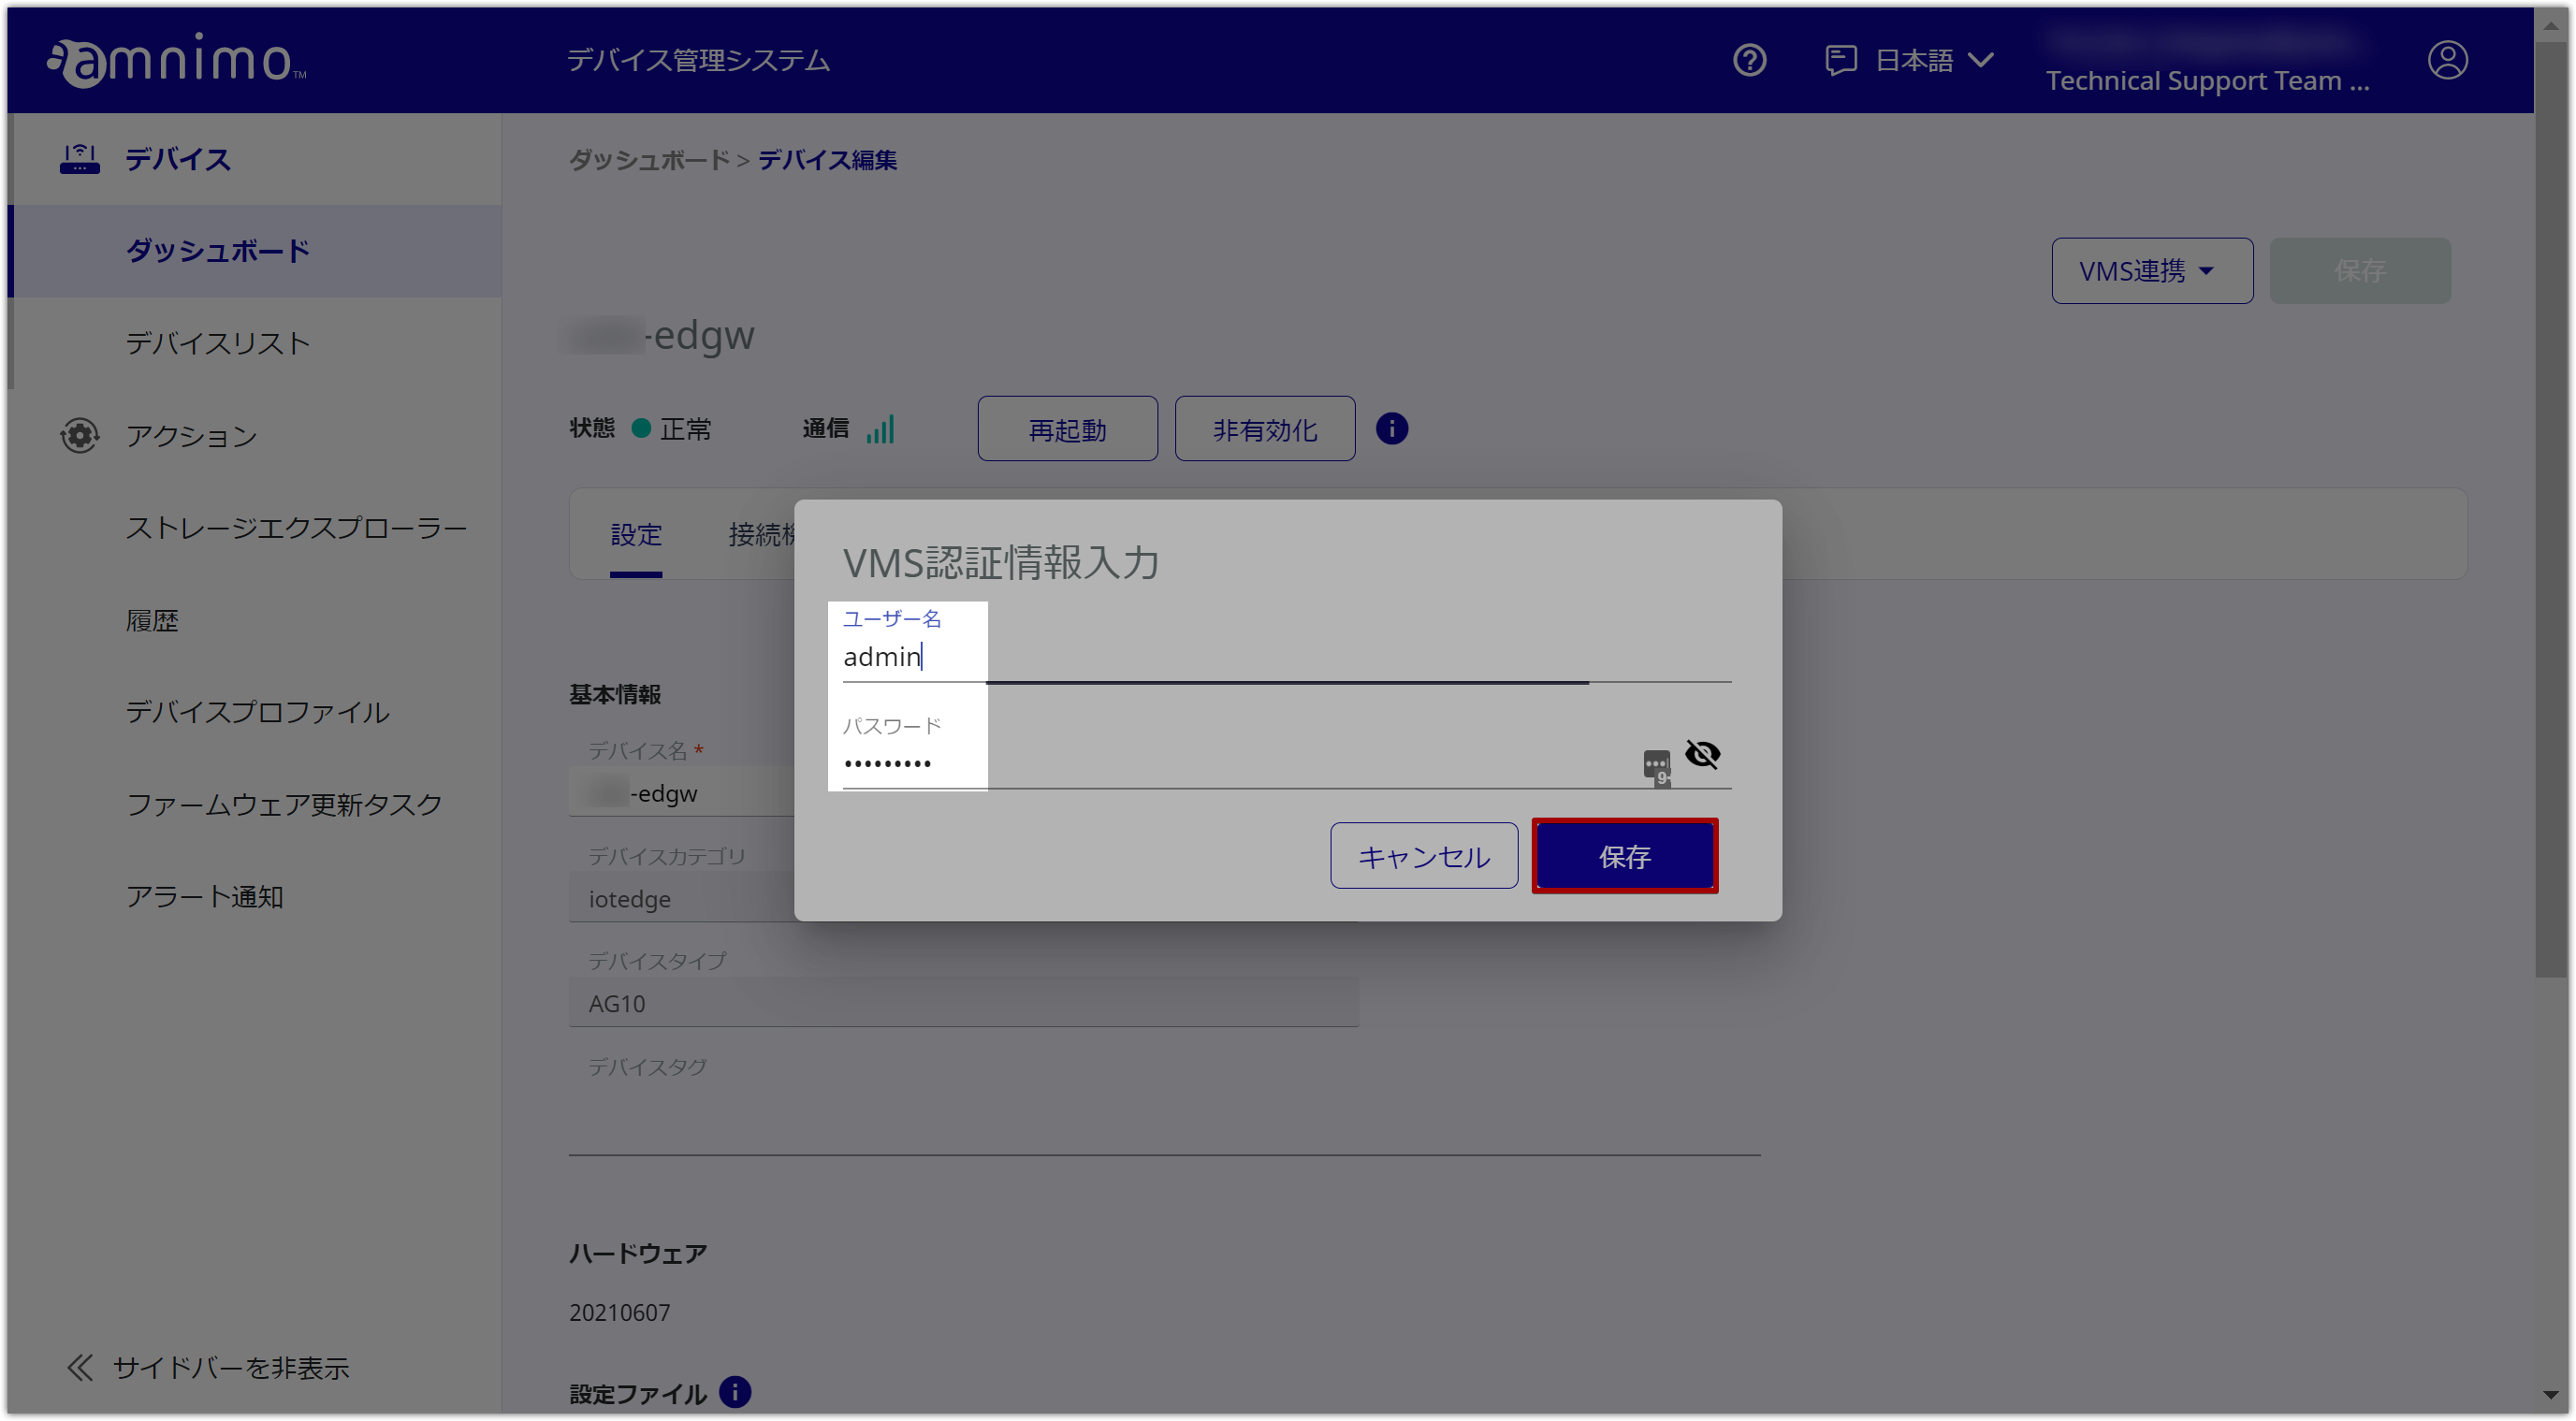Click the greyed 保存 button at top right

pyautogui.click(x=2360, y=271)
